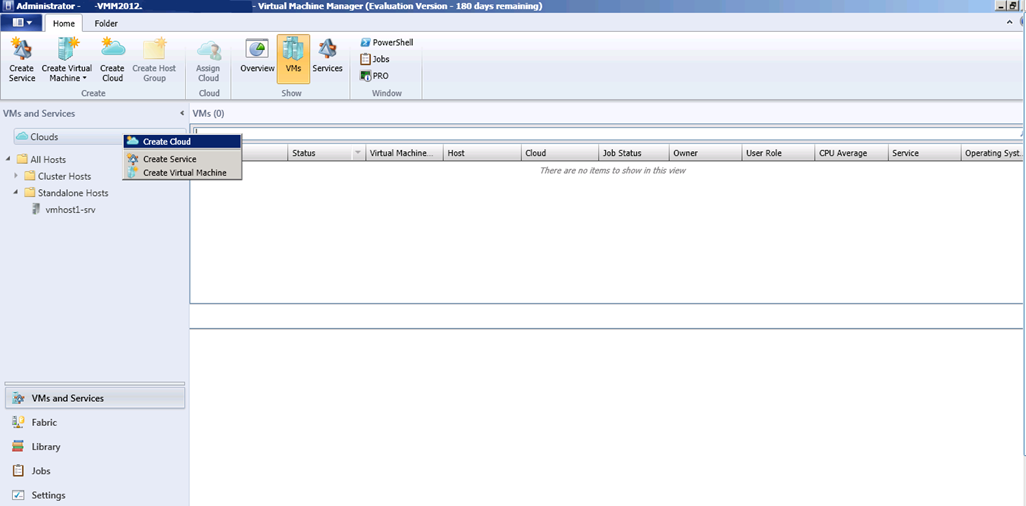Switch to the Folder ribbon tab
Viewport: 1026px width, 506px height.
106,24
